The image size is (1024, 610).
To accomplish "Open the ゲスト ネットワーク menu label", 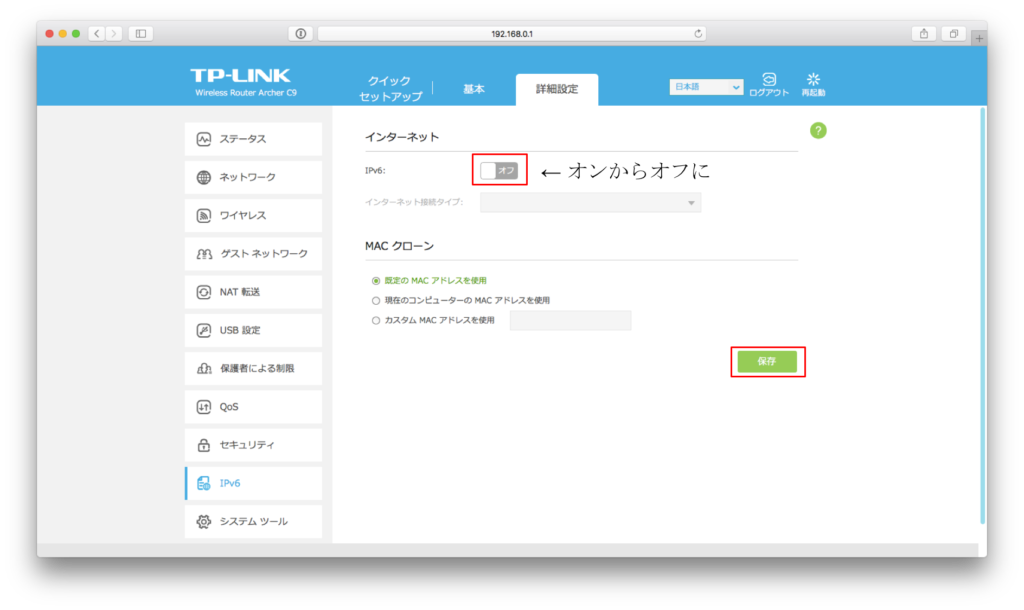I will pyautogui.click(x=264, y=254).
